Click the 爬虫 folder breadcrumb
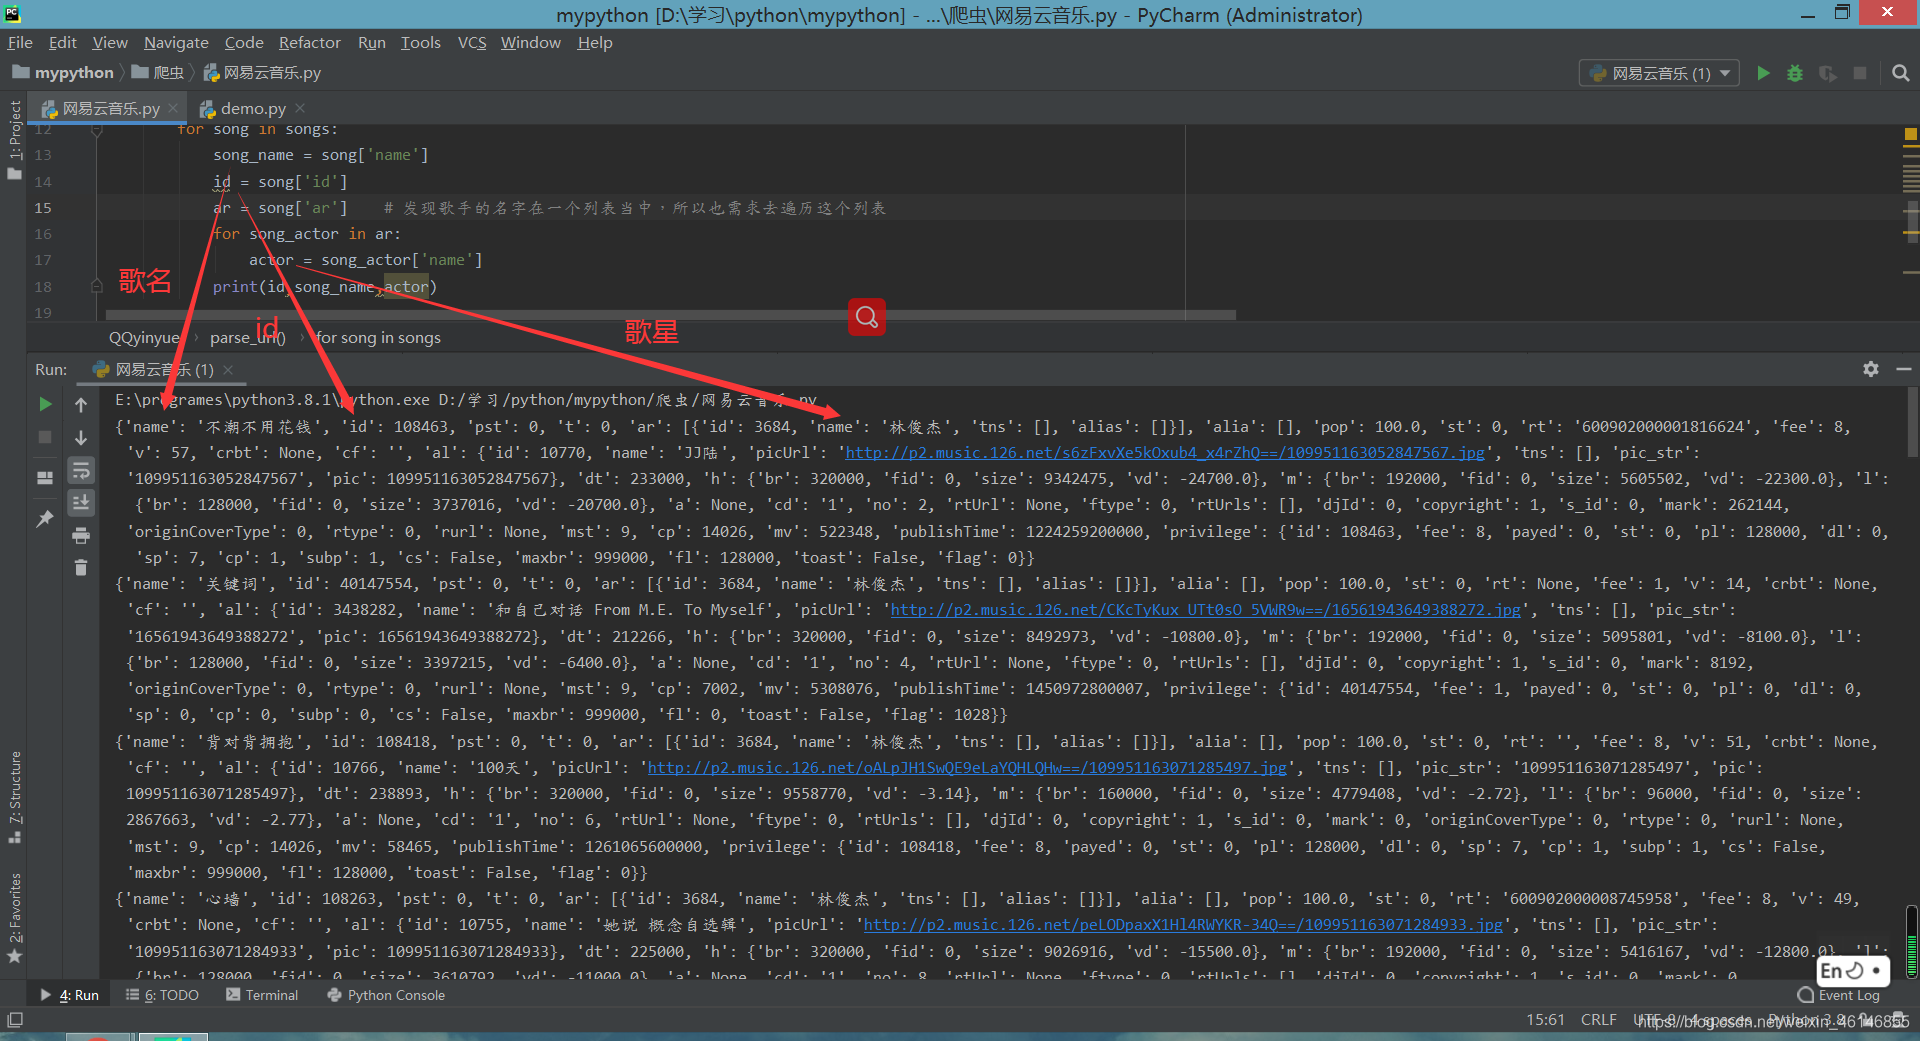 coord(158,73)
